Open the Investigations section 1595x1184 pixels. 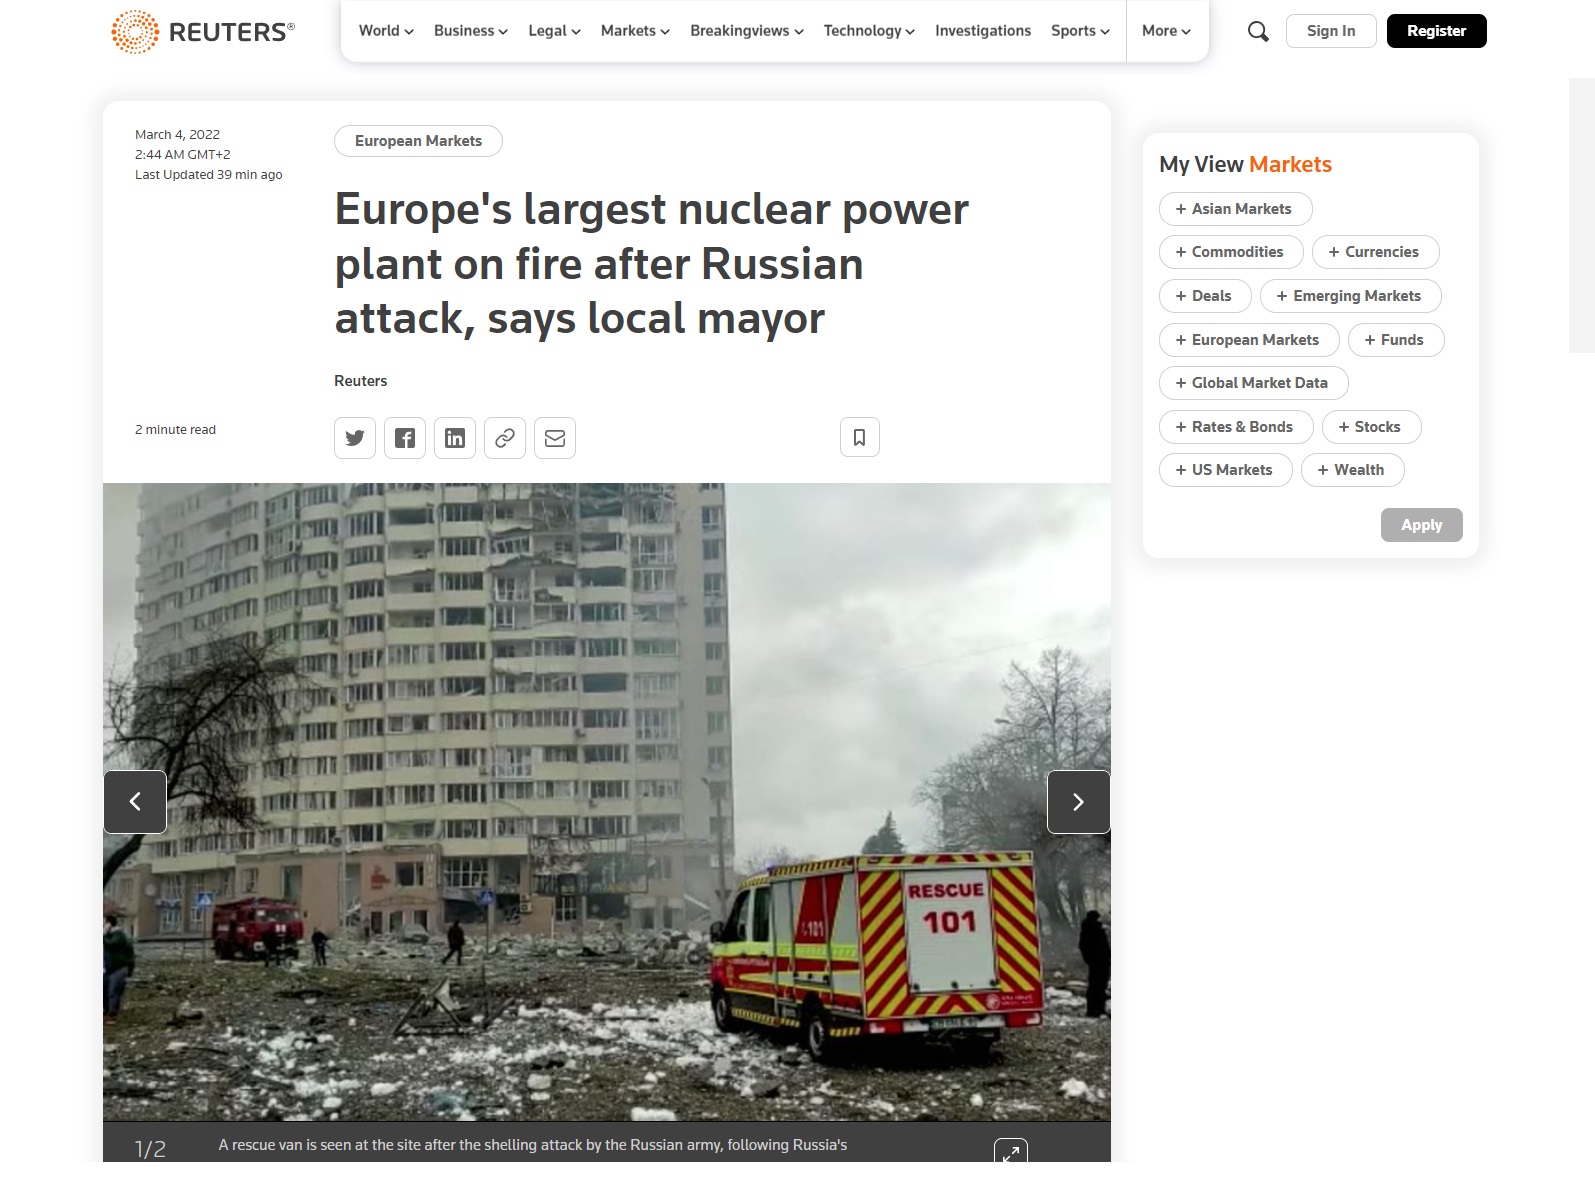coord(982,31)
